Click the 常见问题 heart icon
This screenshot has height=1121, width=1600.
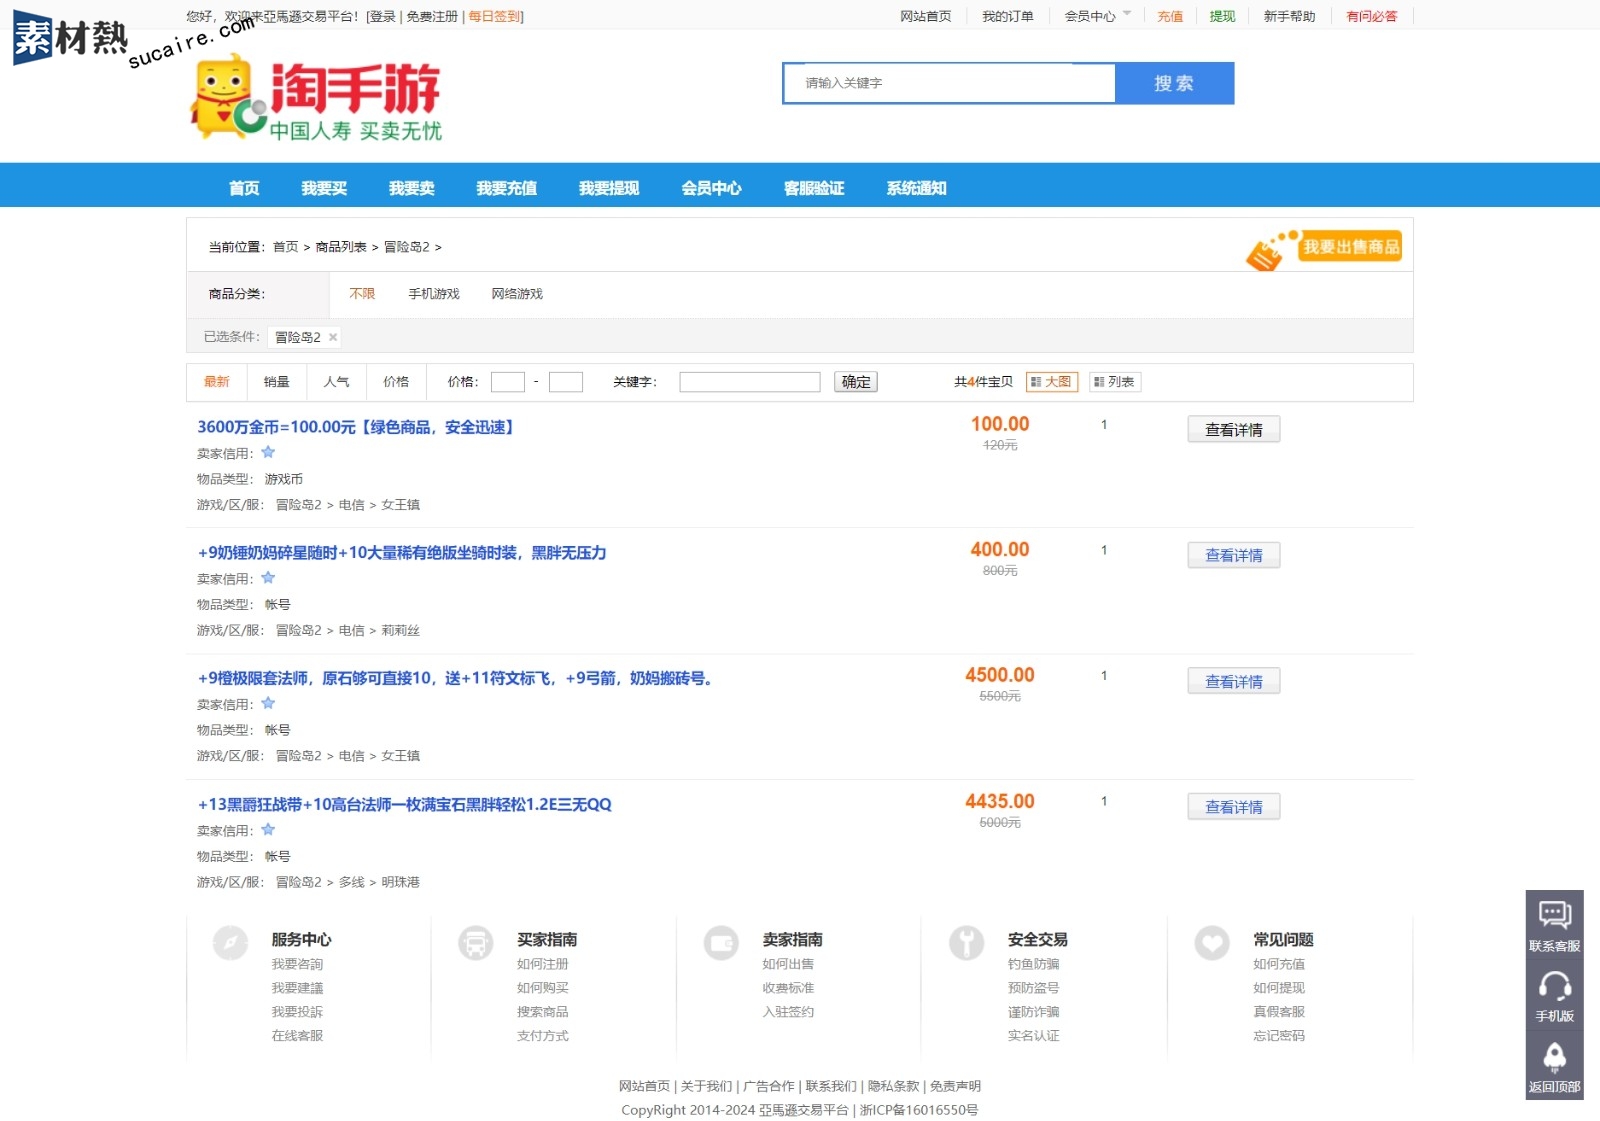pyautogui.click(x=1212, y=942)
